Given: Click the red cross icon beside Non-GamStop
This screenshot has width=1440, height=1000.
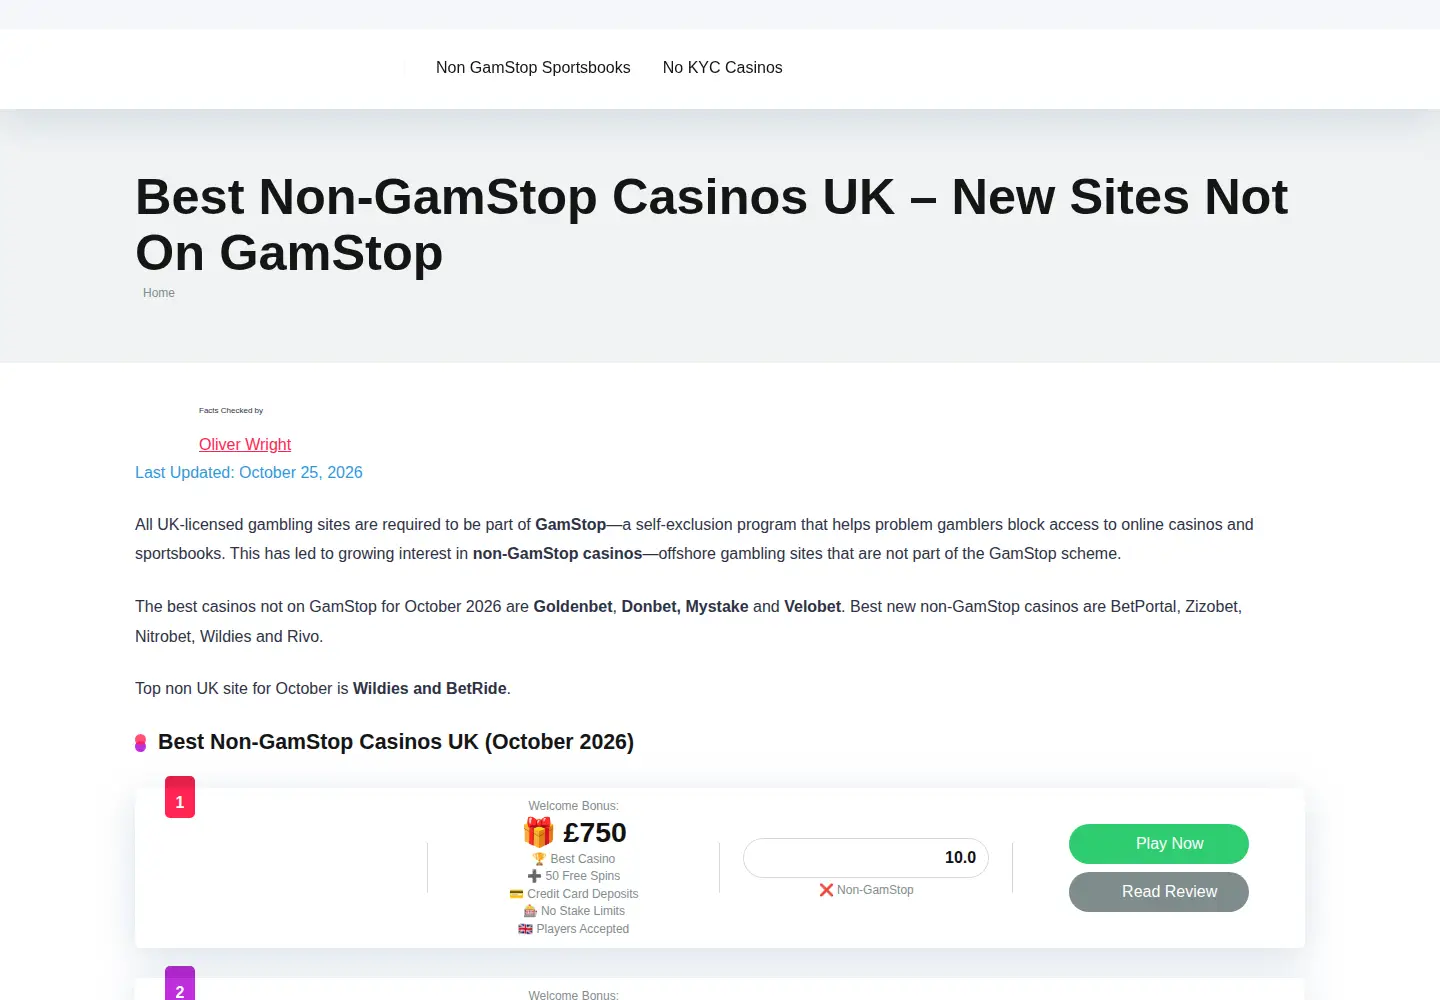Looking at the screenshot, I should pyautogui.click(x=826, y=890).
